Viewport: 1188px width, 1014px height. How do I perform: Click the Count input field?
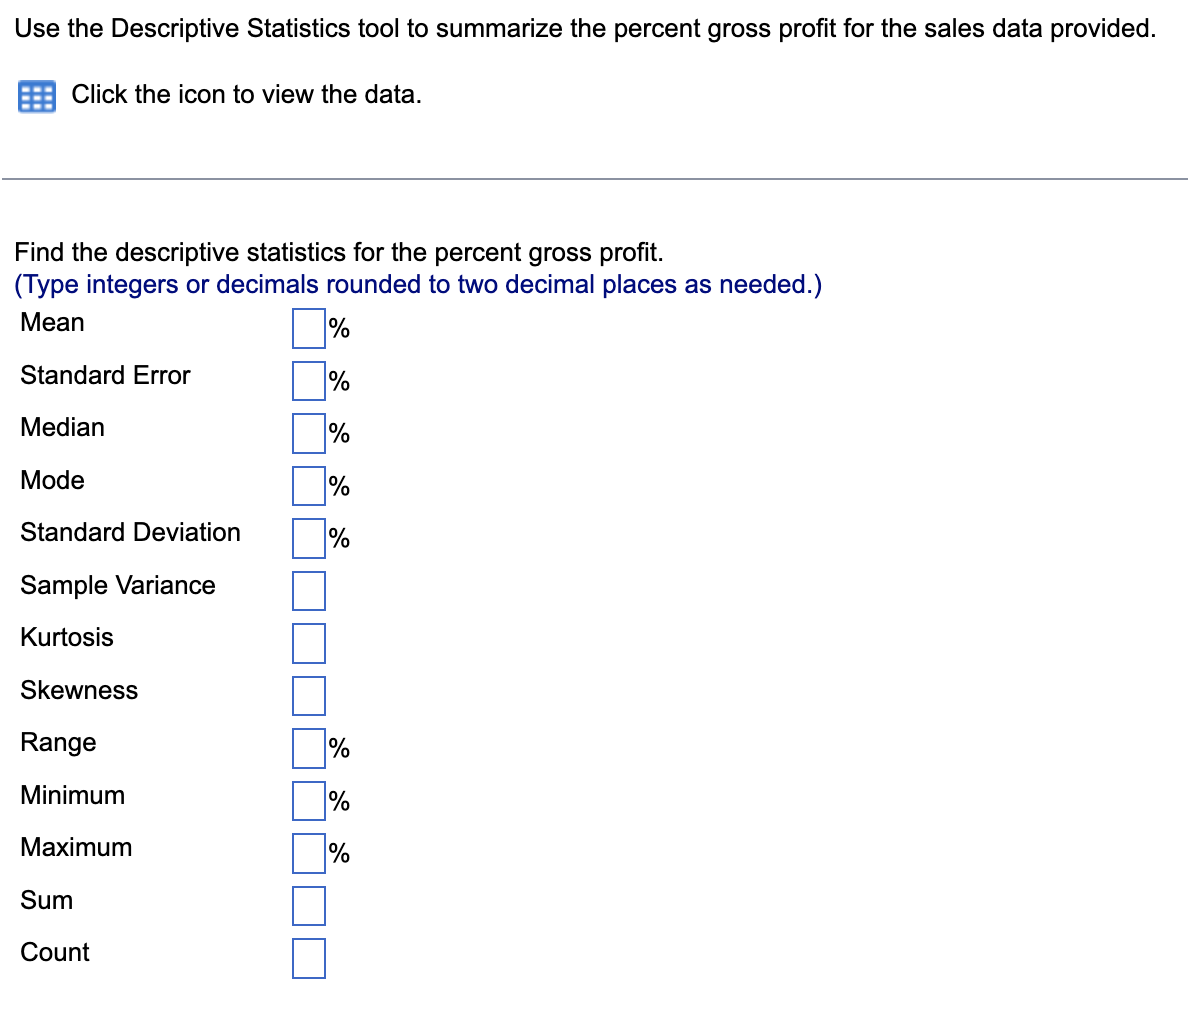[307, 958]
